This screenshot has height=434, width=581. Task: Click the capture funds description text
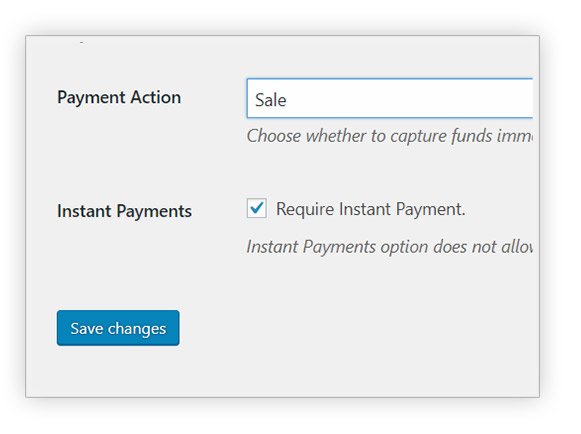(x=390, y=136)
